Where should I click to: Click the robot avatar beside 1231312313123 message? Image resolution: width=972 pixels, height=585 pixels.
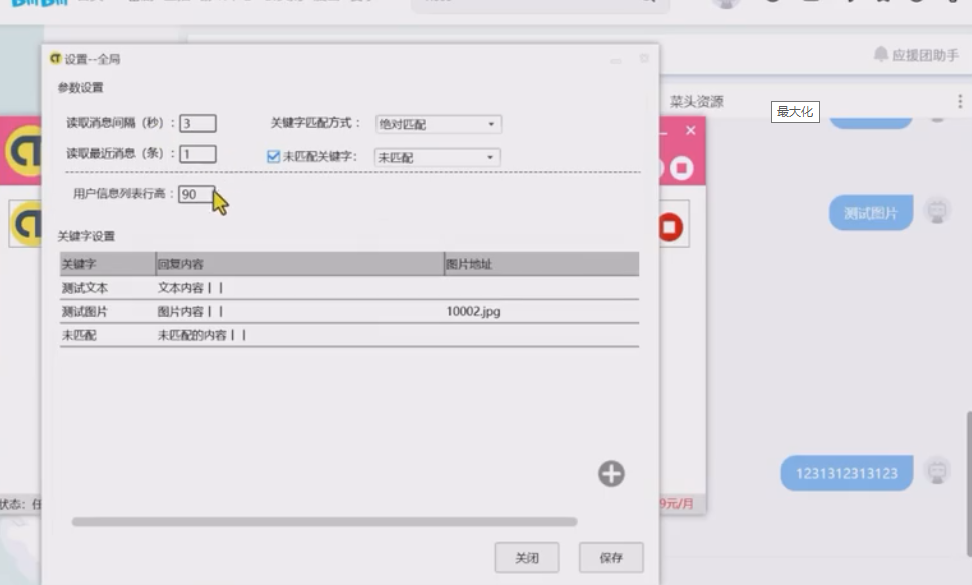[937, 472]
